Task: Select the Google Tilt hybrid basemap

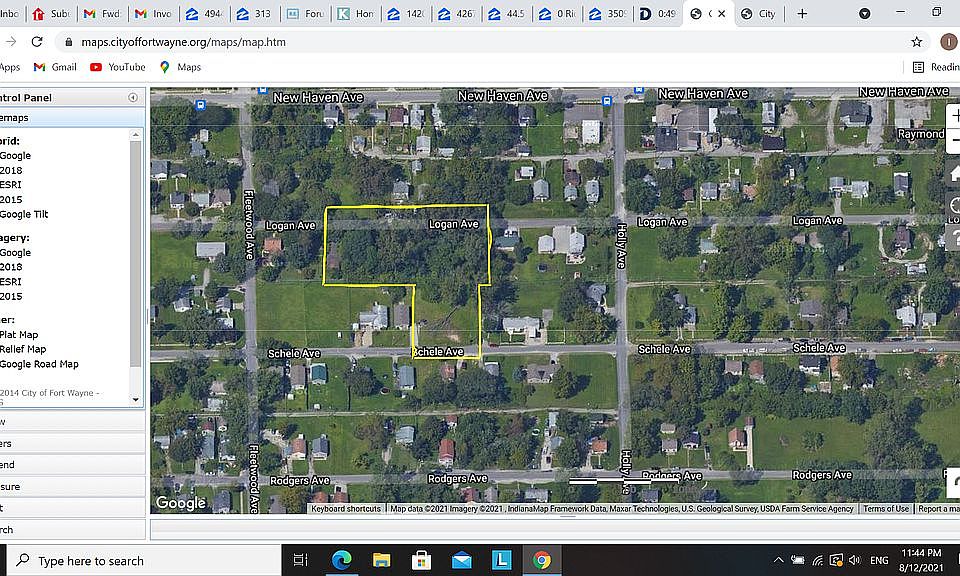Action: 24,214
